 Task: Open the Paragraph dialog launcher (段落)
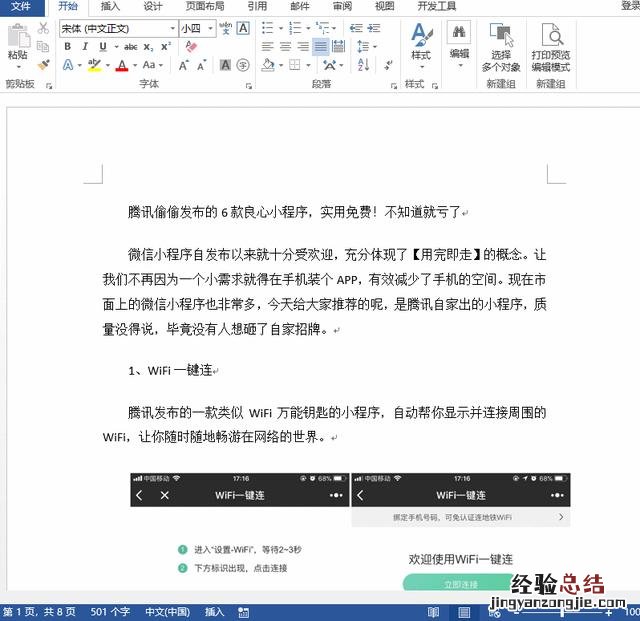tap(393, 85)
